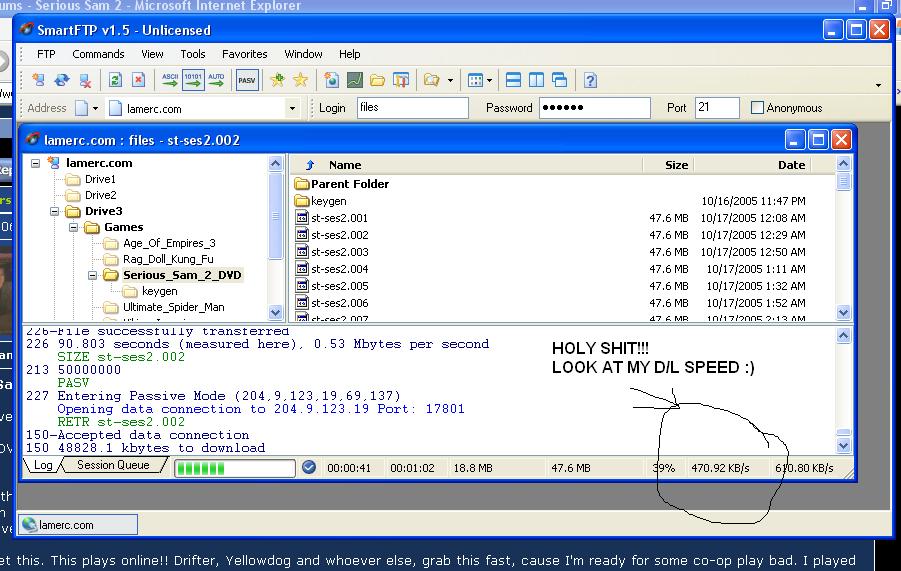This screenshot has width=901, height=571.
Task: Cascade the windows
Action: coord(559,80)
